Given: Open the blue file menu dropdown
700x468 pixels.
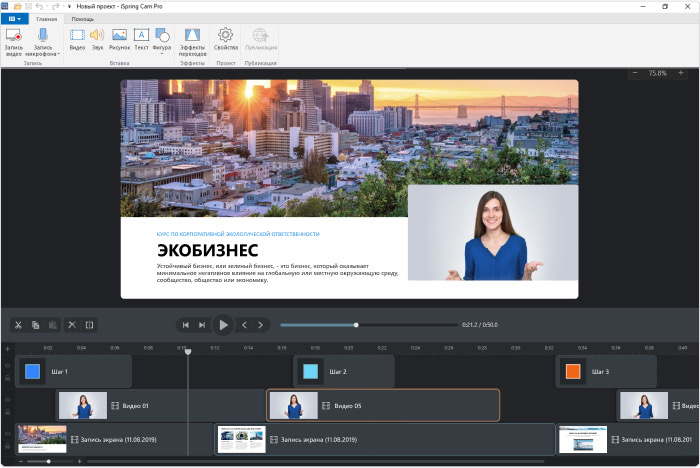Looking at the screenshot, I should [15, 19].
